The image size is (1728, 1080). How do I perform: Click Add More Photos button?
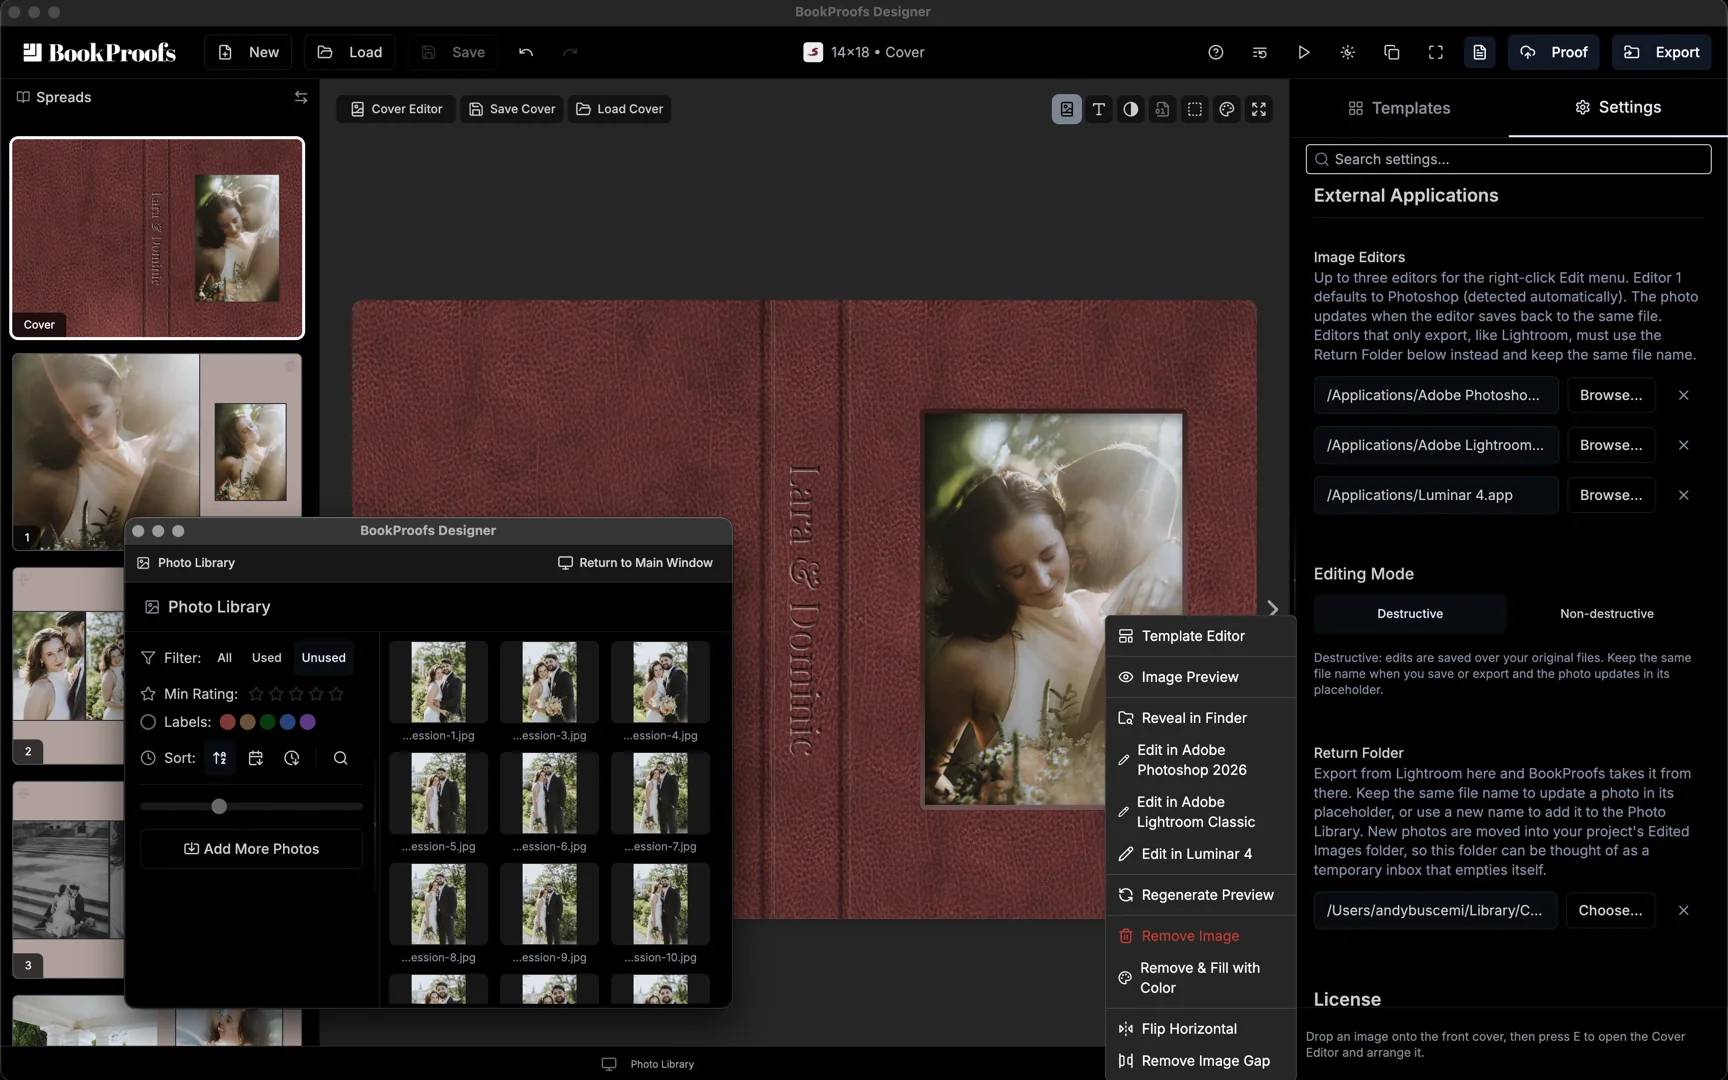click(251, 849)
